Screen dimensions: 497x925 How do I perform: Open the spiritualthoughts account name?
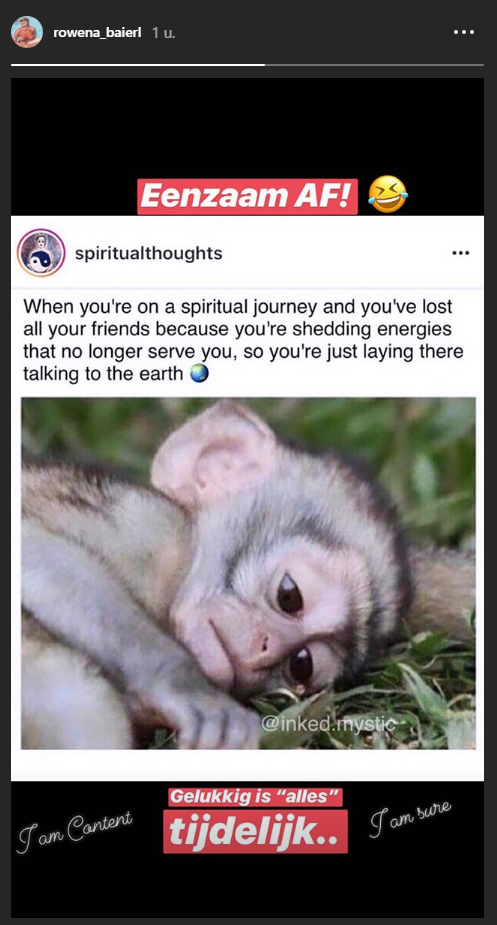[149, 254]
